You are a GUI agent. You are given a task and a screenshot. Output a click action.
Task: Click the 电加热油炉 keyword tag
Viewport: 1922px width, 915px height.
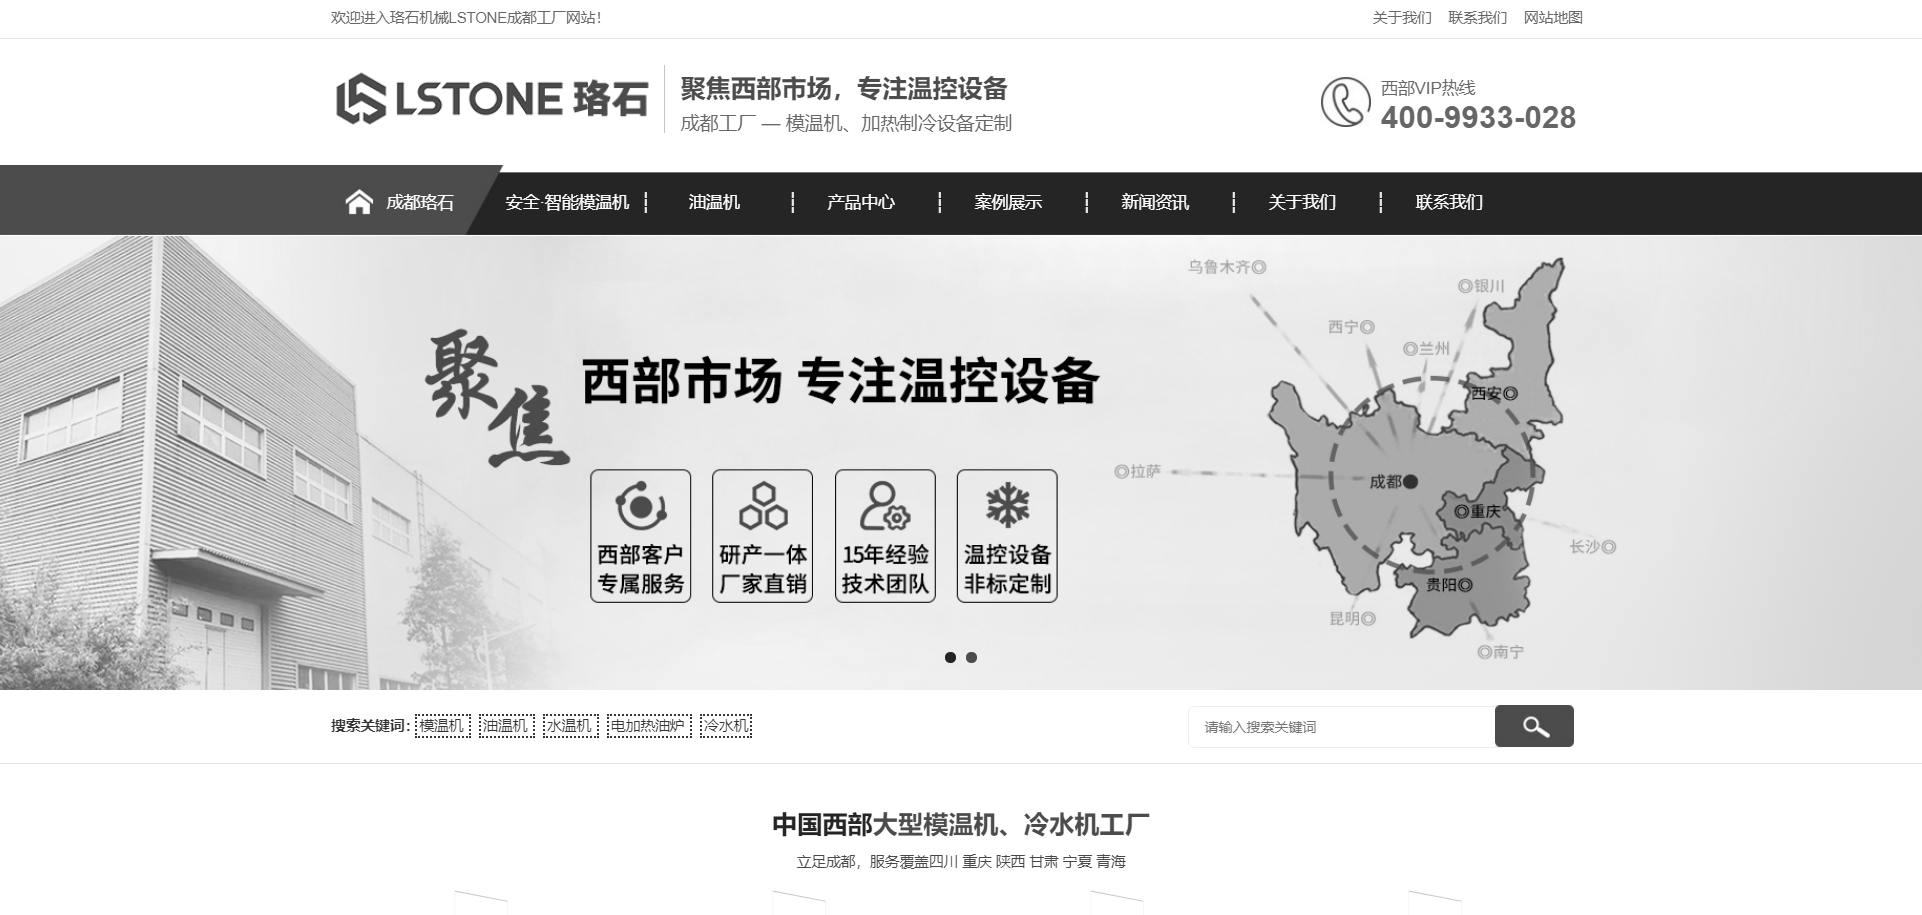pyautogui.click(x=648, y=726)
